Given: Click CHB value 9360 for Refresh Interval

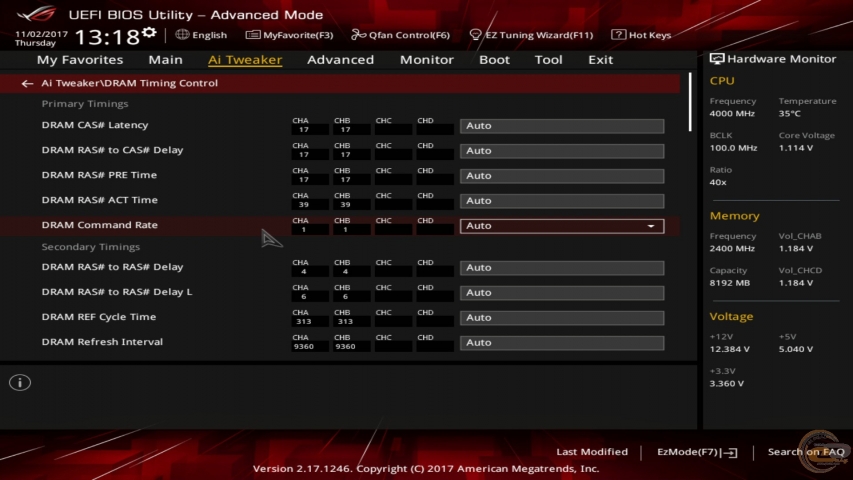Looking at the screenshot, I should [x=345, y=347].
